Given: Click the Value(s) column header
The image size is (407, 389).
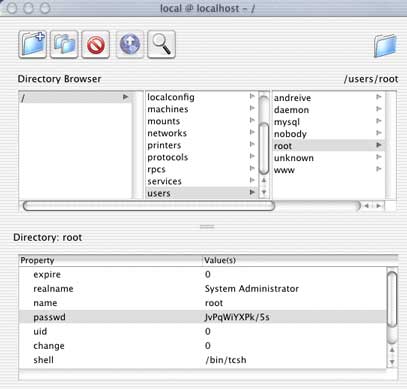Looking at the screenshot, I should (x=300, y=260).
